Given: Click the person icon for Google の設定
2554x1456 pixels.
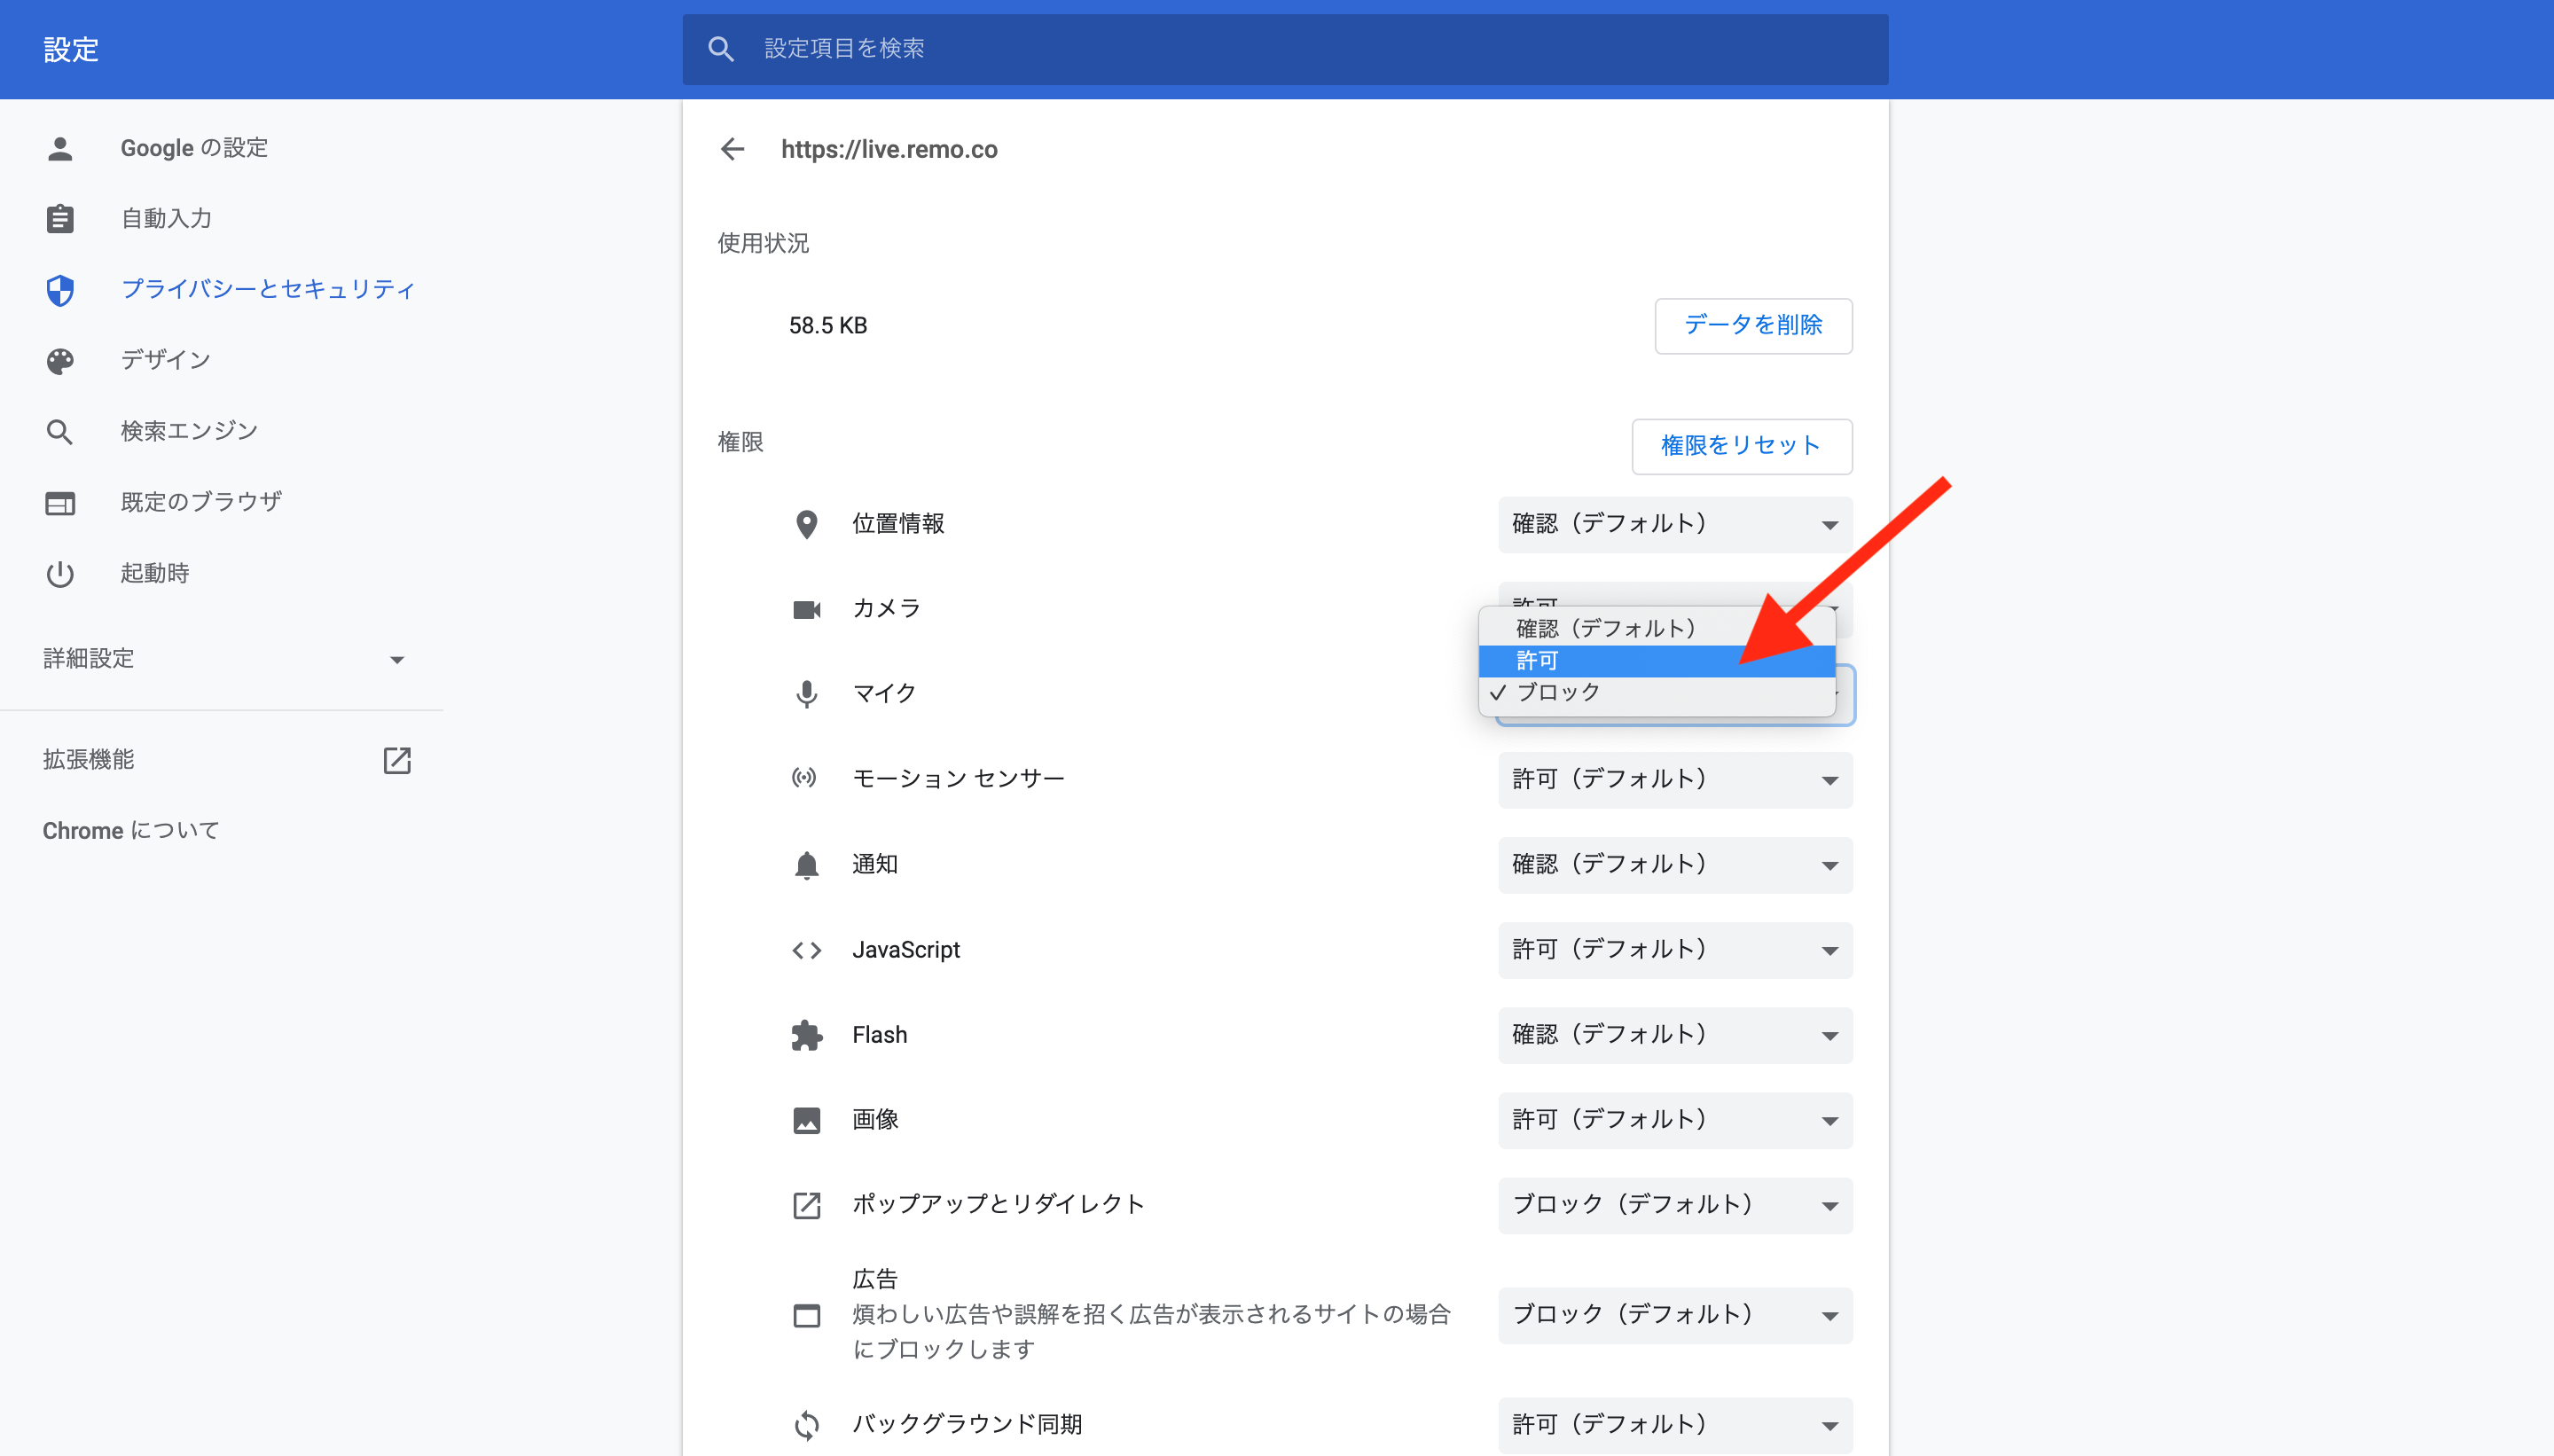Looking at the screenshot, I should pyautogui.click(x=60, y=148).
